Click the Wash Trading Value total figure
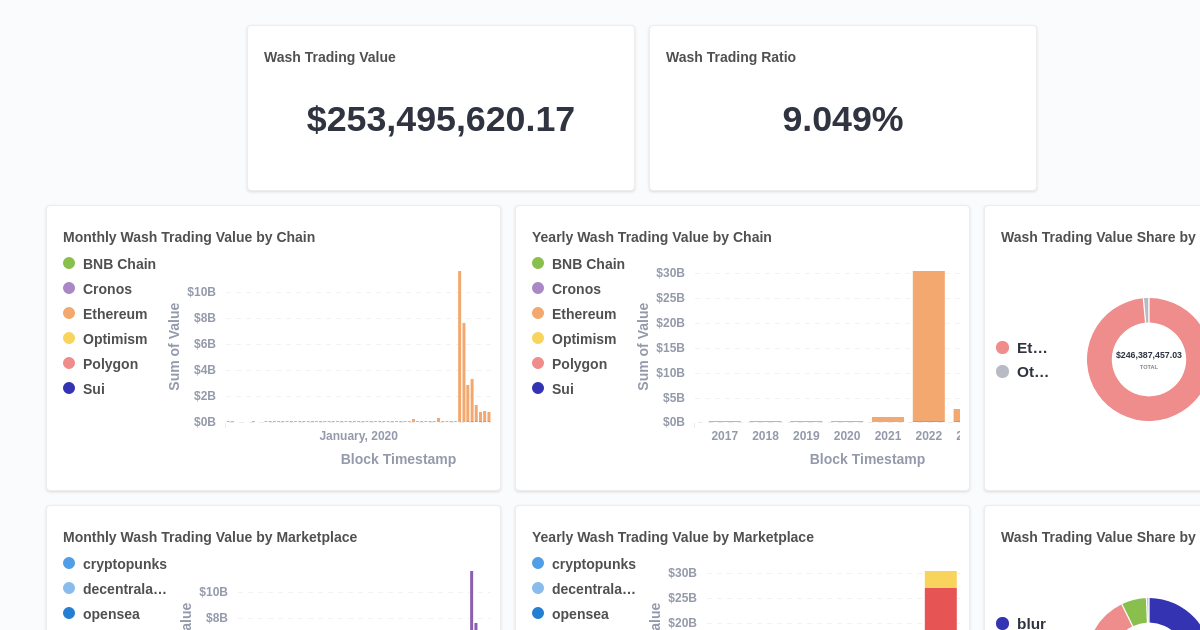Screen dimensions: 1200x630 pyautogui.click(x=440, y=119)
